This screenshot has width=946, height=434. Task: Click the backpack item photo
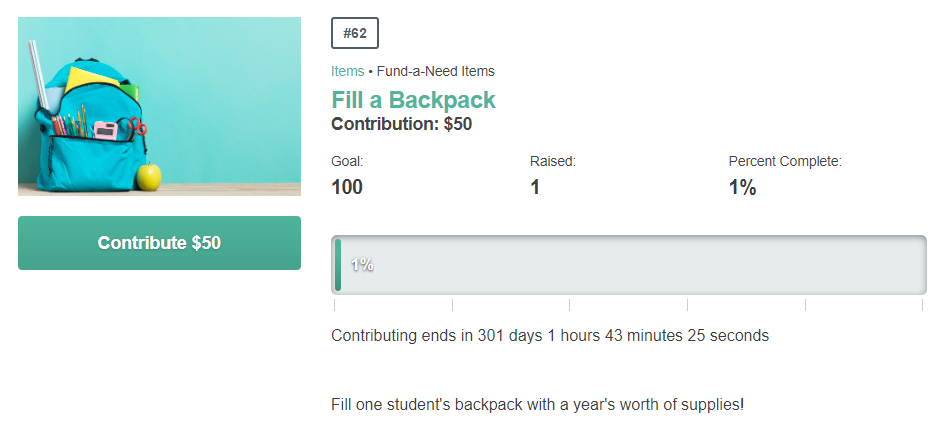(x=159, y=106)
